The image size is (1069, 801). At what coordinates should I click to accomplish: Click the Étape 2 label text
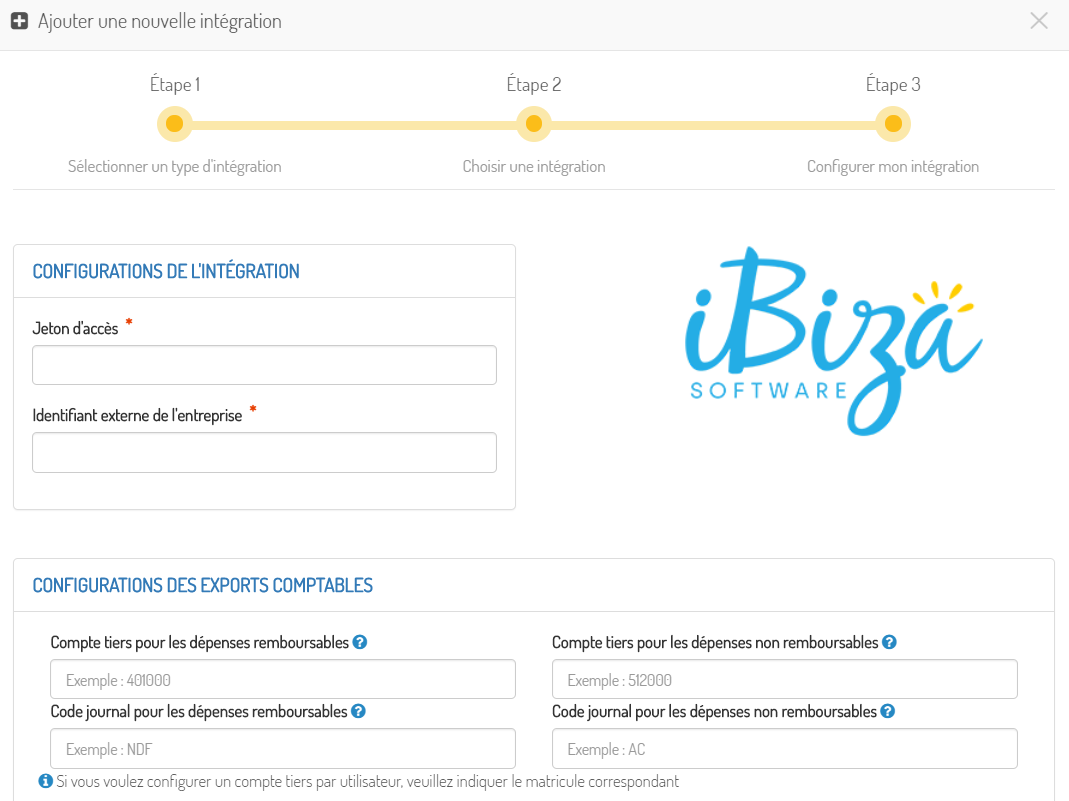(534, 85)
